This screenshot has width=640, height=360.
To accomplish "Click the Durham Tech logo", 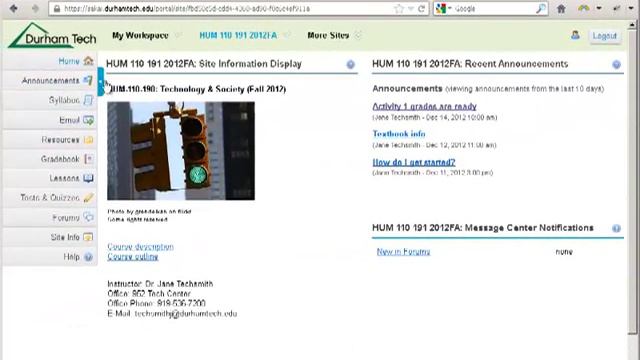I will 52,36.
